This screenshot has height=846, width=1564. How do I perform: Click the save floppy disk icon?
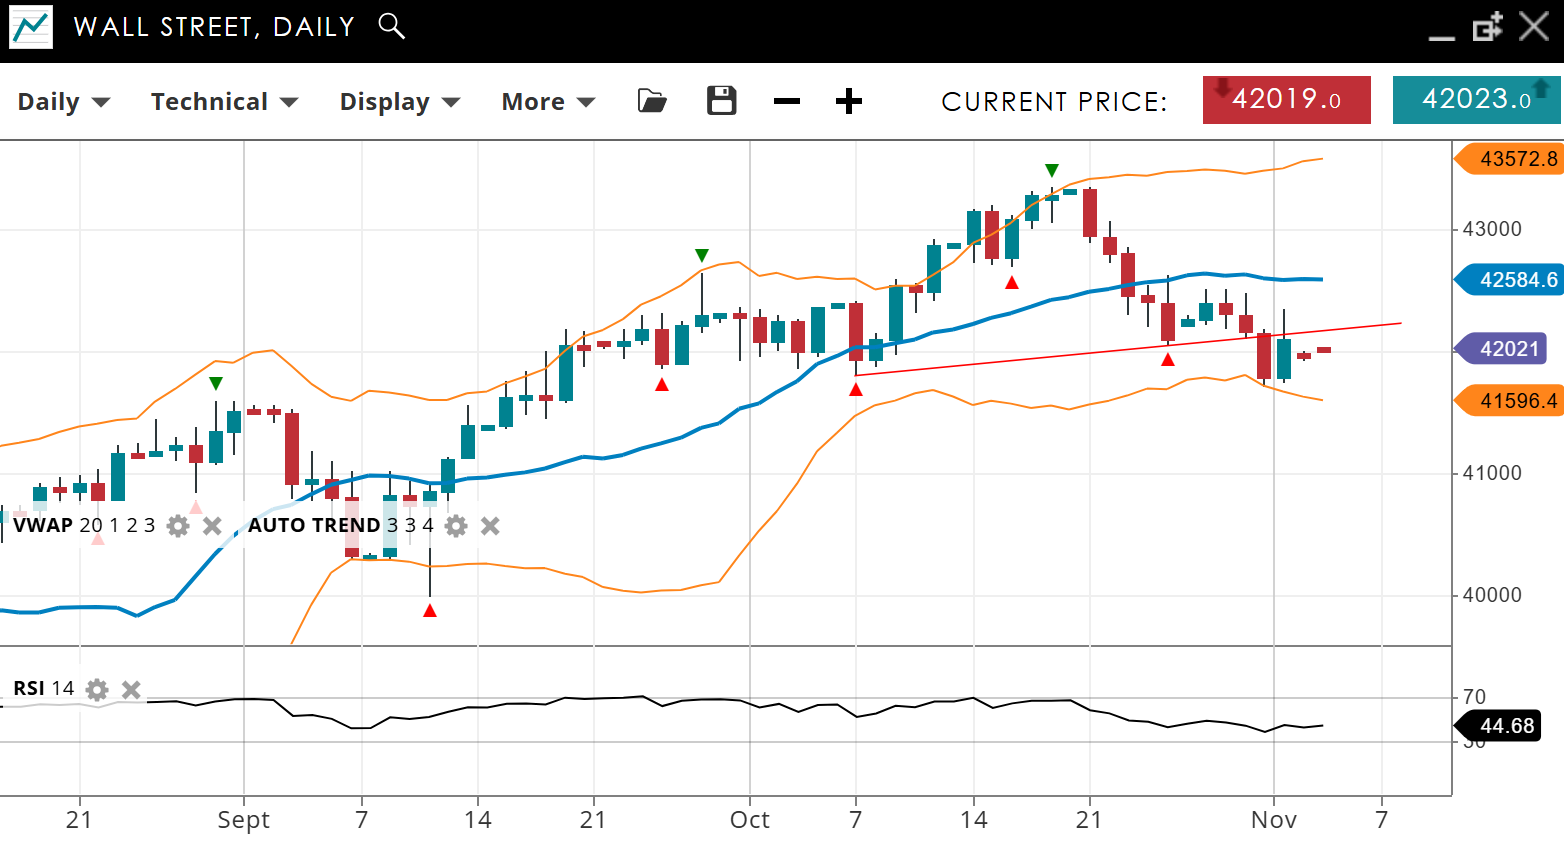[x=721, y=101]
